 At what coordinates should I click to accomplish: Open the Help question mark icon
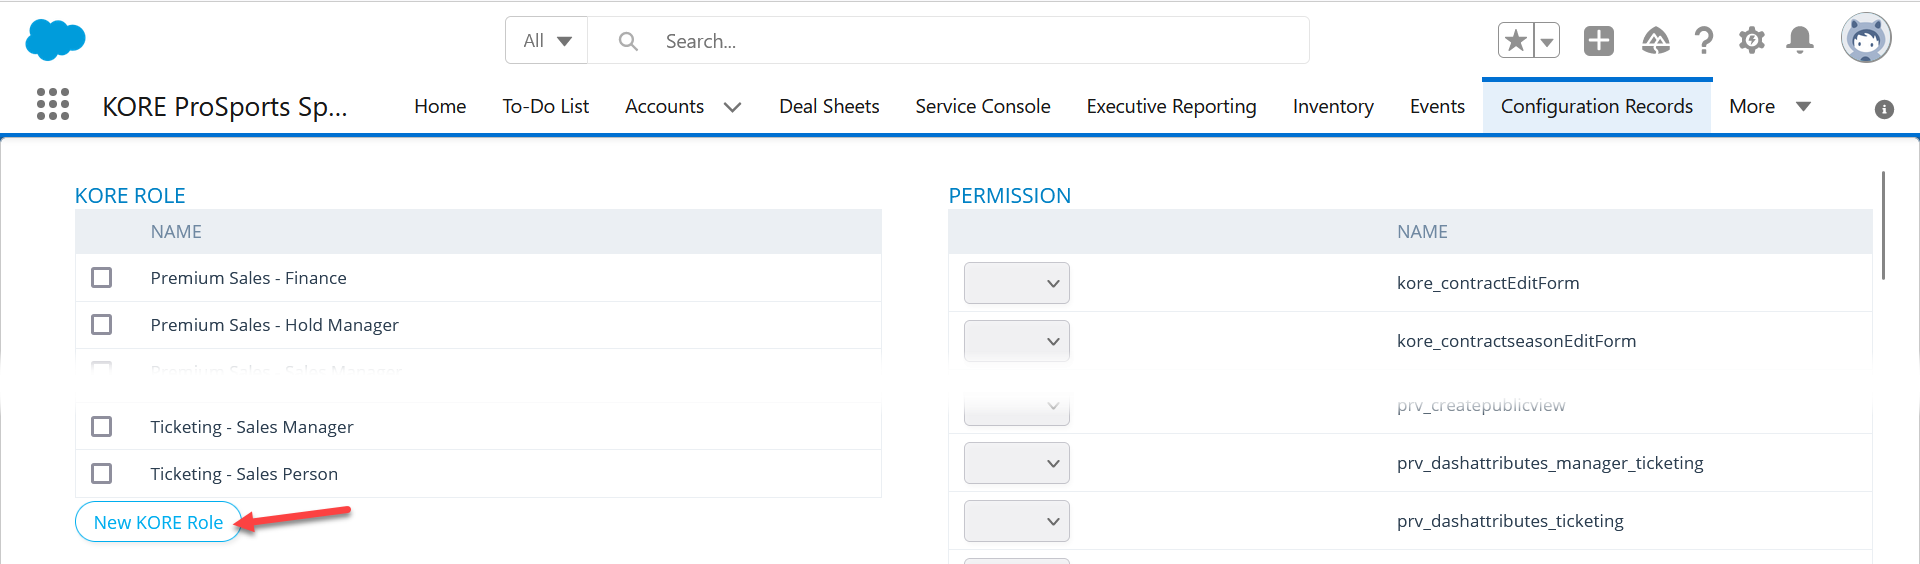(x=1704, y=40)
